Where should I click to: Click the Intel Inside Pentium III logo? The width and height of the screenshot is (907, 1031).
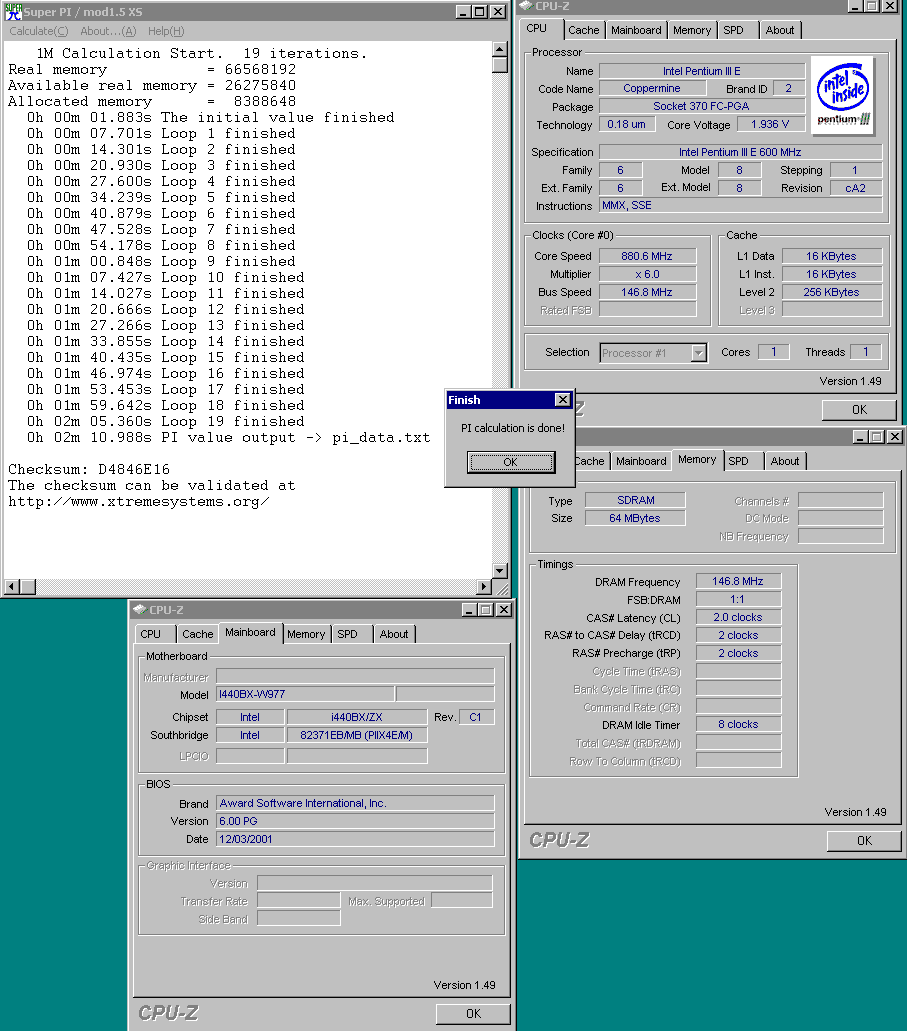tap(843, 95)
